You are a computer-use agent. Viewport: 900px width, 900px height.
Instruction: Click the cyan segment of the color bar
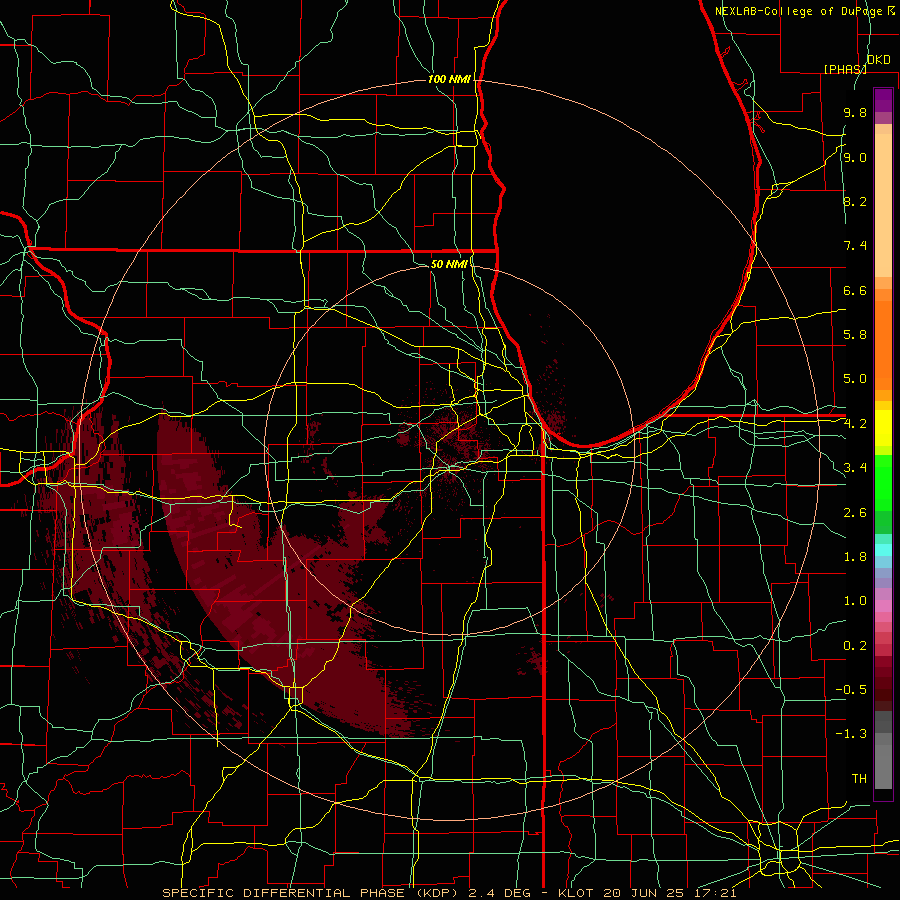tap(883, 550)
